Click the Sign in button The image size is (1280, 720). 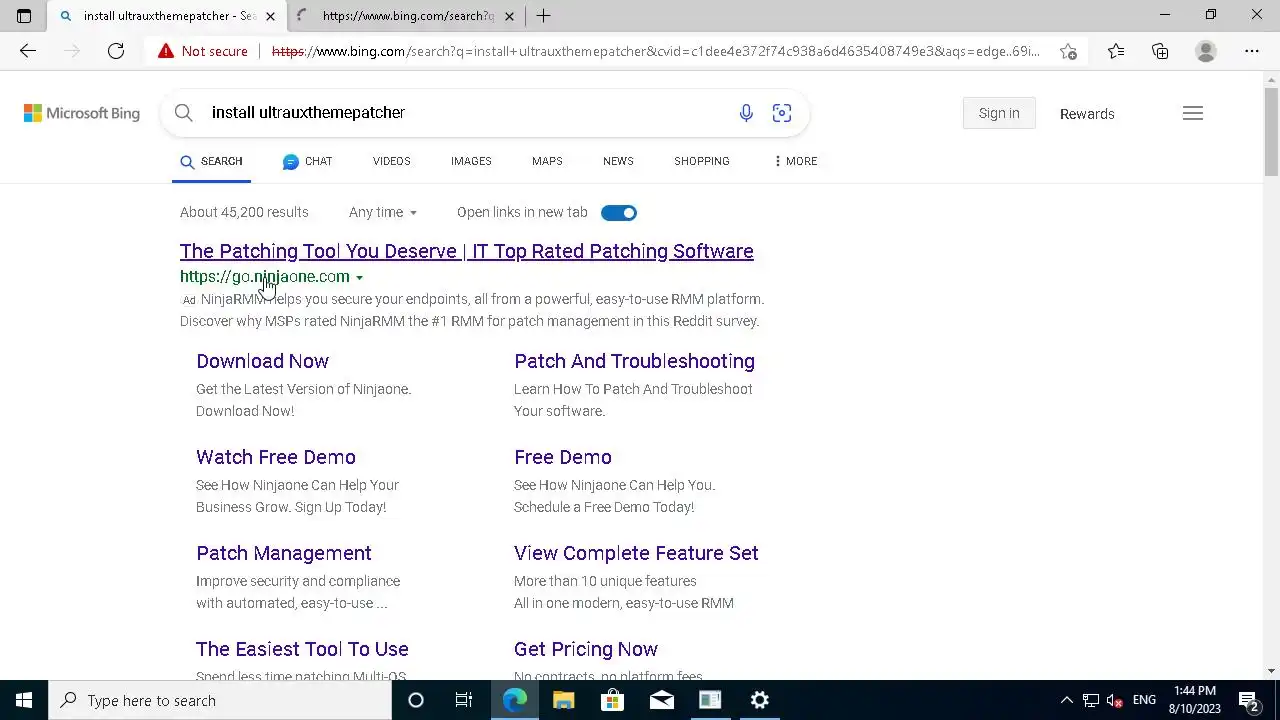999,113
